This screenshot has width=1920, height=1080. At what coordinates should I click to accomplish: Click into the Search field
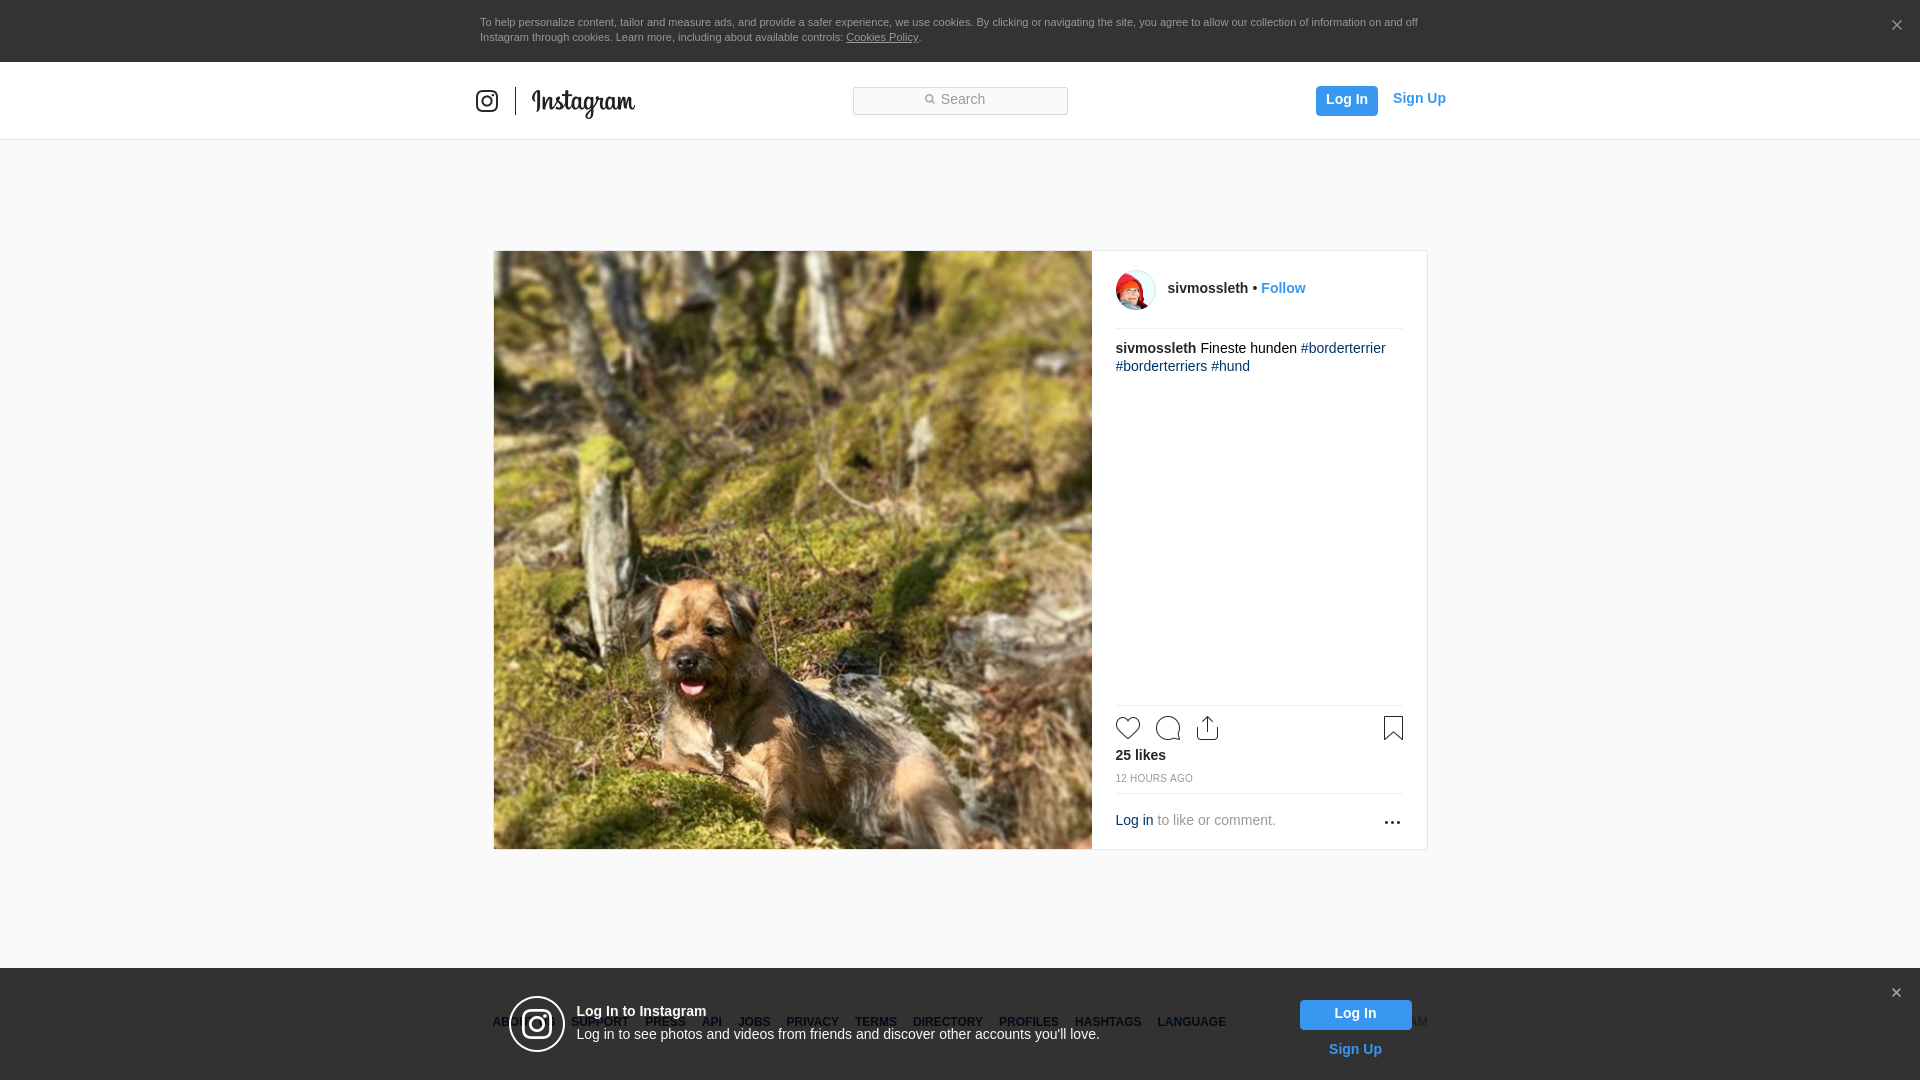pos(960,100)
